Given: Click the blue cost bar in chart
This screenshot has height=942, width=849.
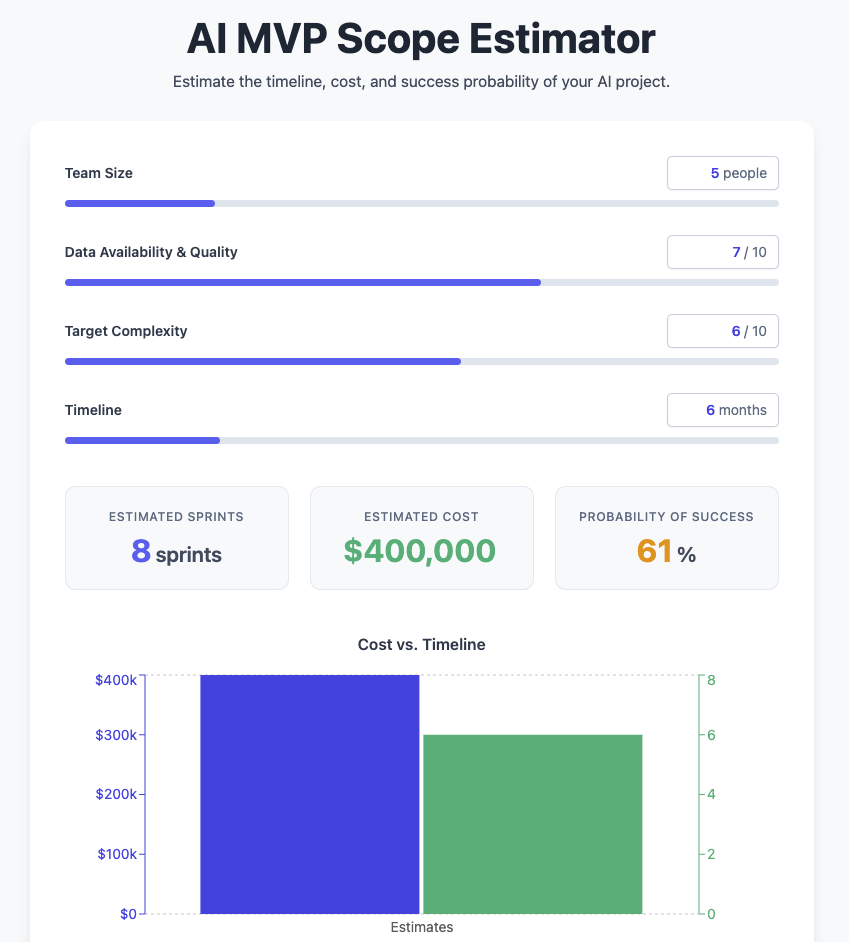Looking at the screenshot, I should click(309, 794).
